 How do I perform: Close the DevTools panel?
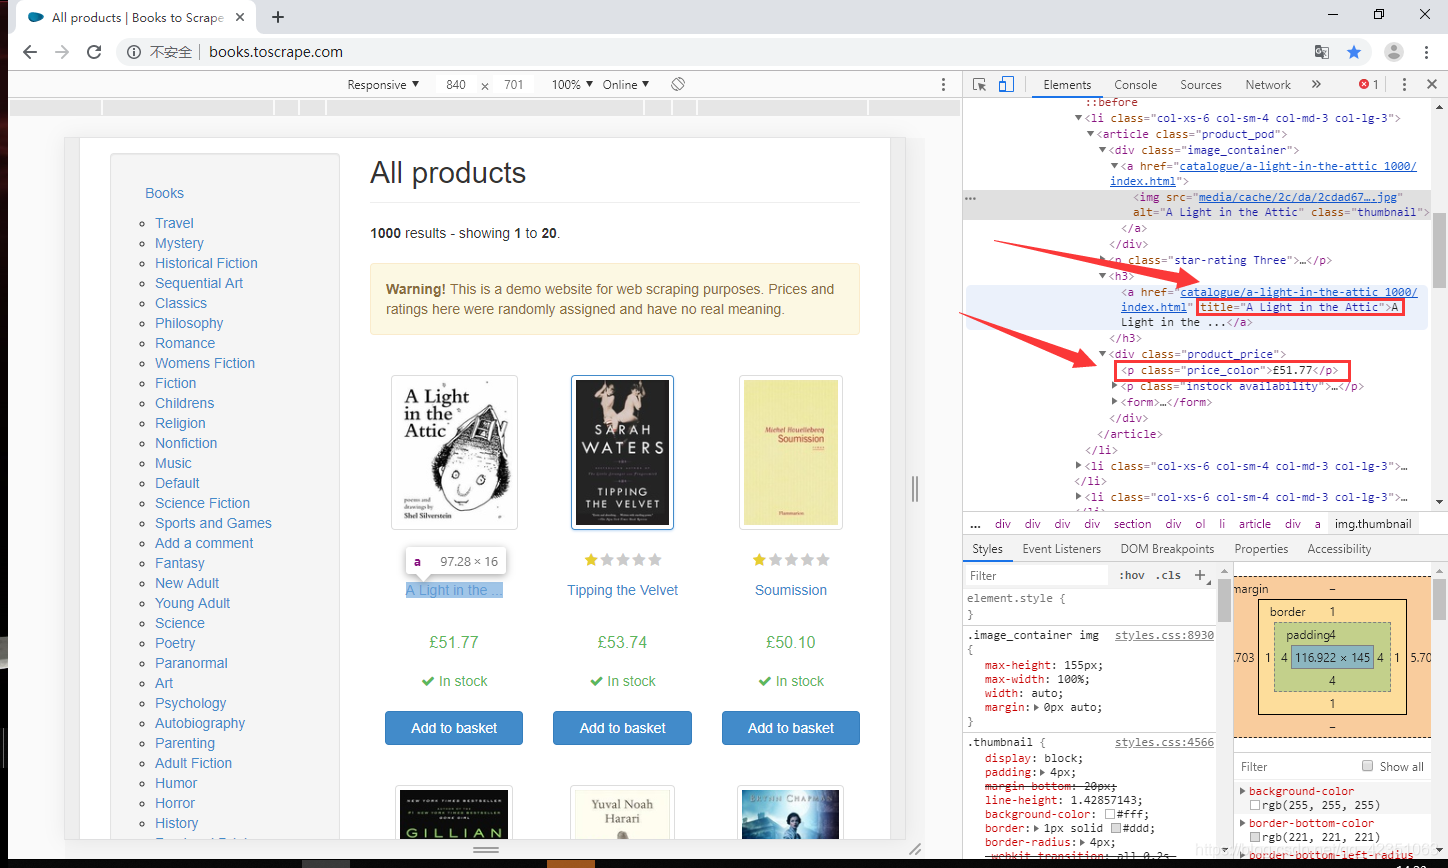[1432, 85]
